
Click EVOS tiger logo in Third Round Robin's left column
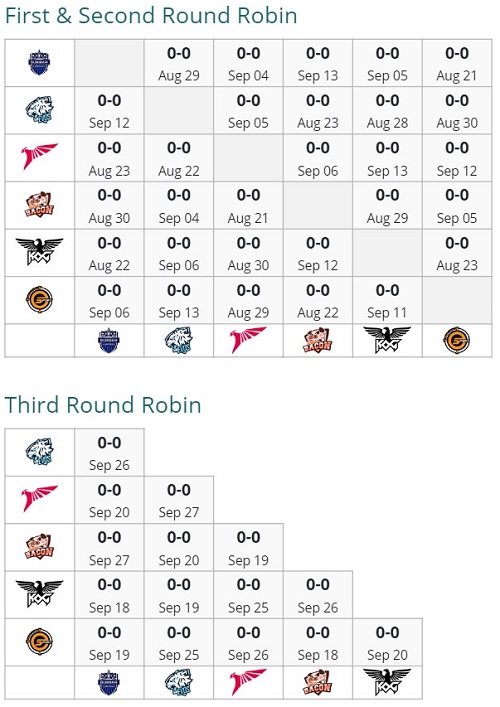[x=39, y=451]
